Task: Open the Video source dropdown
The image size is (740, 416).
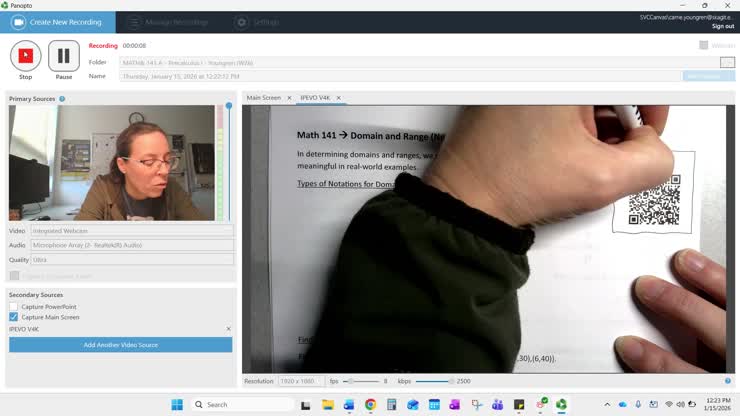Action: point(132,231)
